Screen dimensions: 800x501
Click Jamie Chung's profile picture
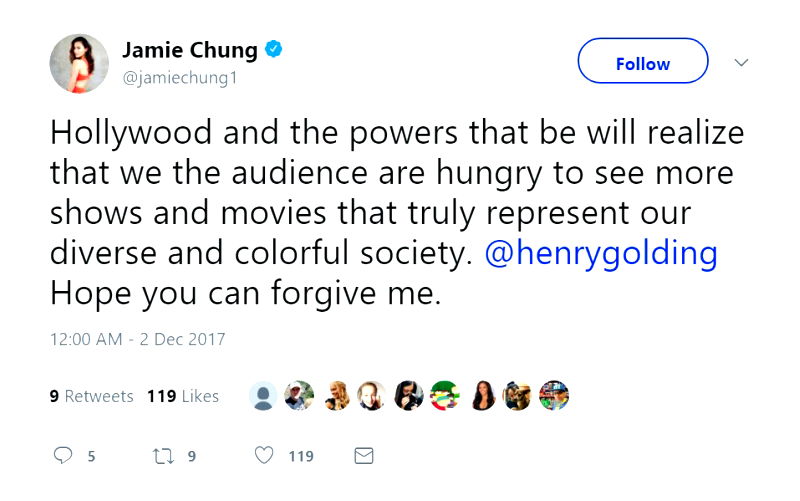tap(79, 63)
